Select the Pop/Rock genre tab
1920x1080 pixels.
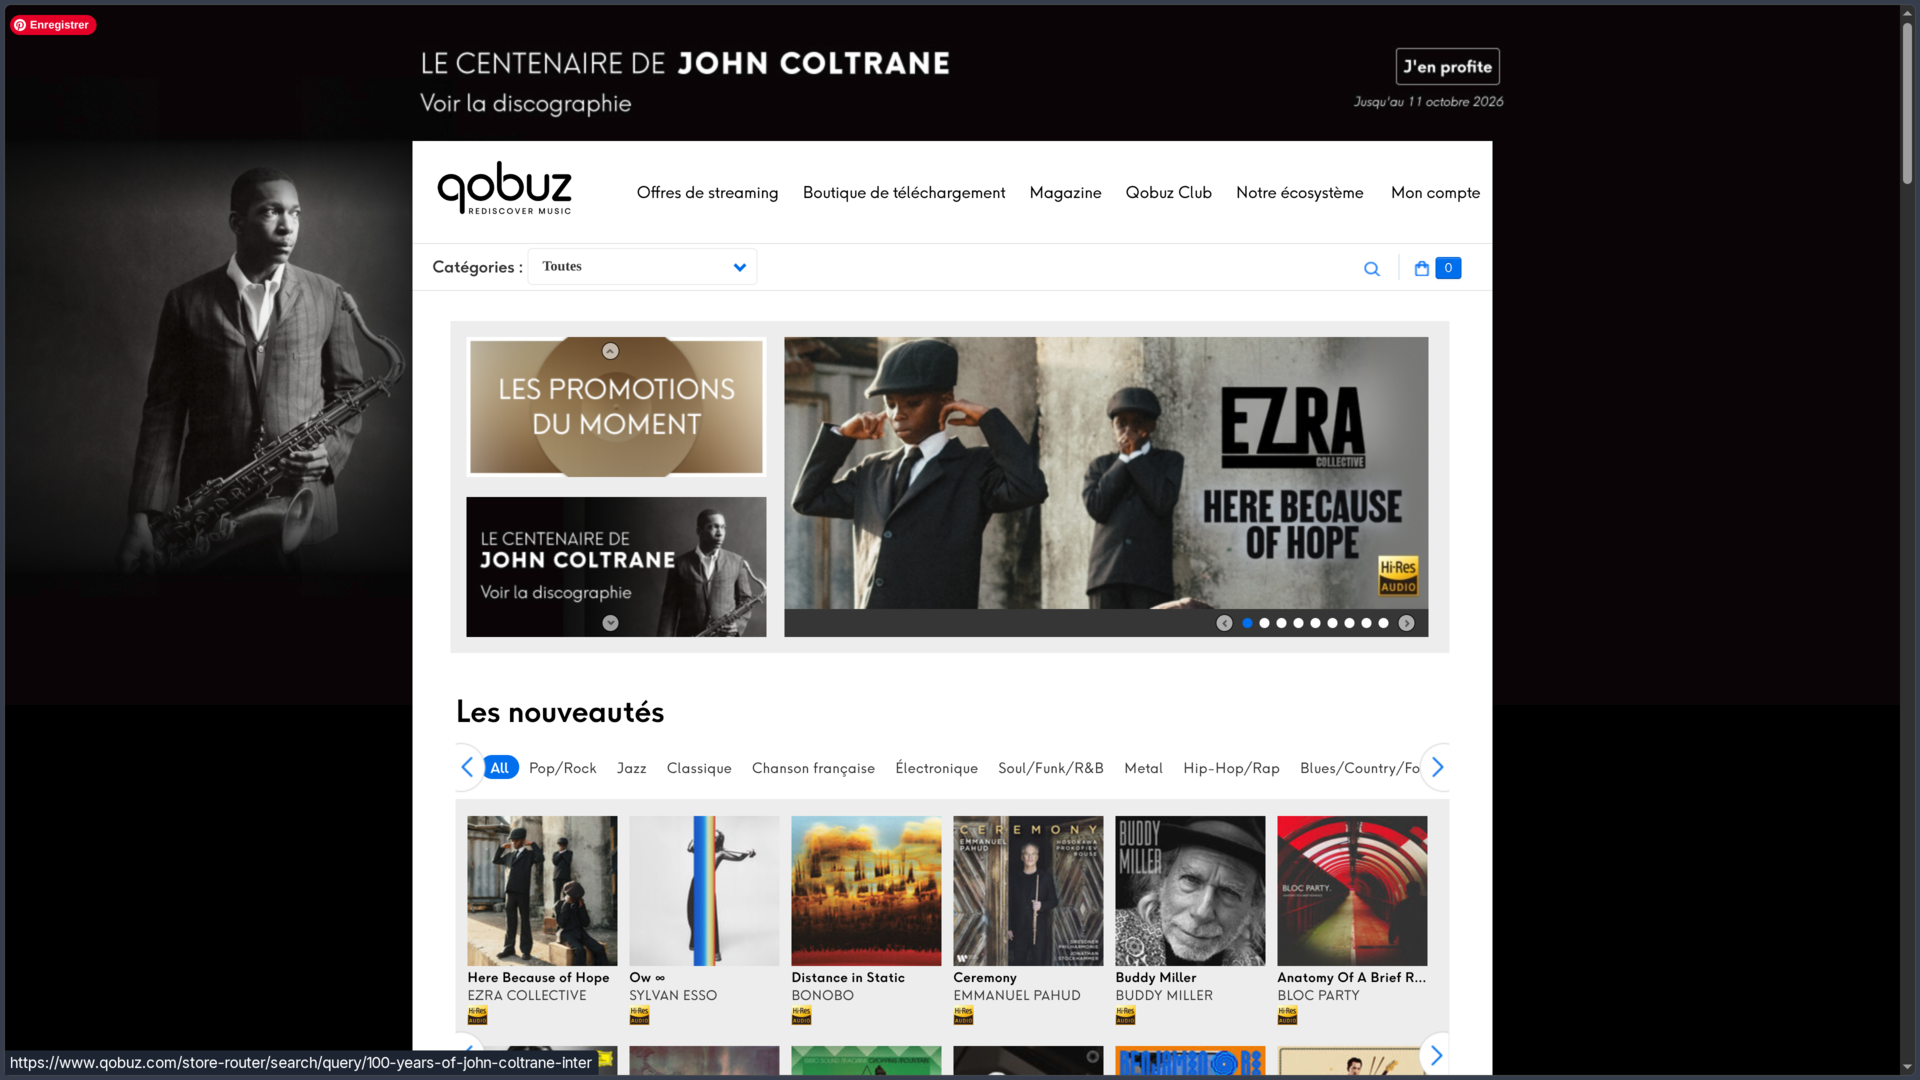562,768
